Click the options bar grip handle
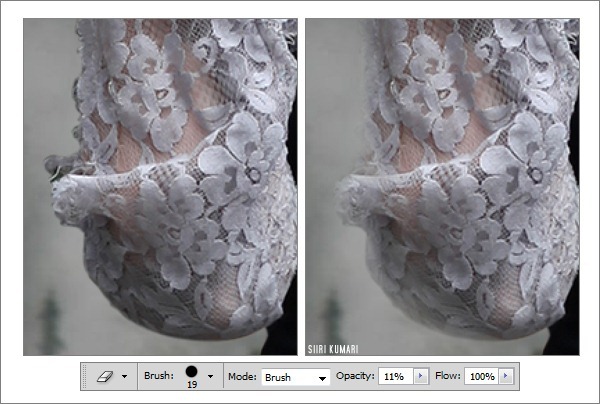This screenshot has width=600, height=404. pos(86,377)
